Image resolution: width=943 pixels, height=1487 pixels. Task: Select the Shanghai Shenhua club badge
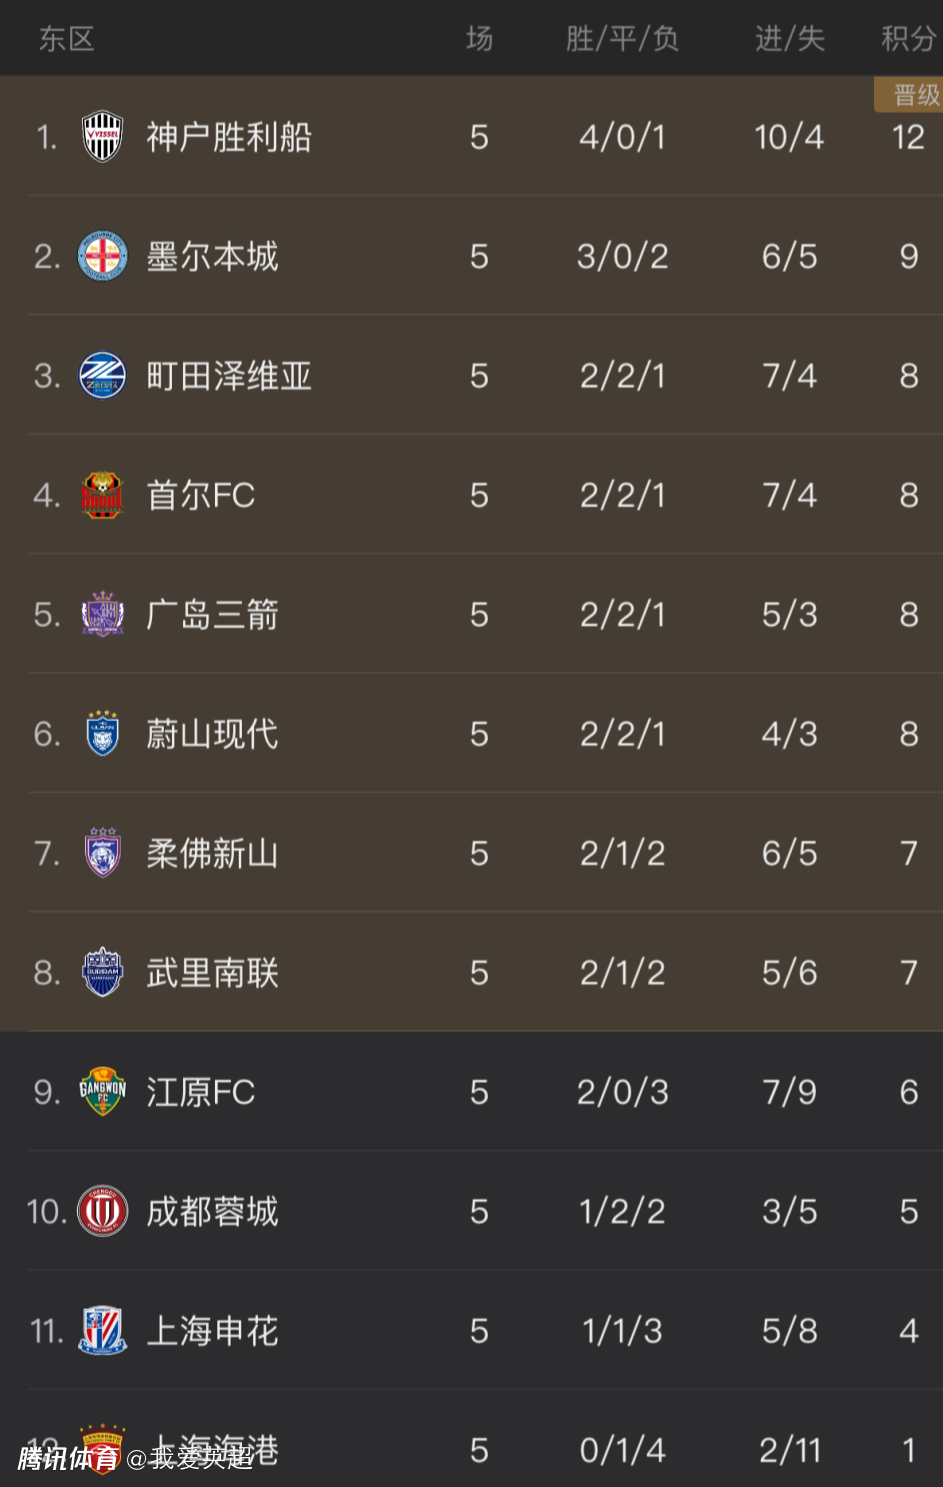coord(102,1330)
